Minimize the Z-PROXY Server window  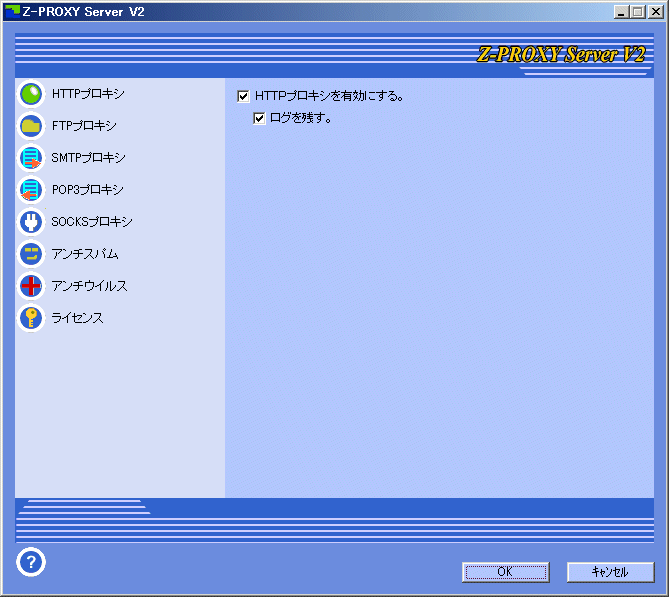coord(622,12)
